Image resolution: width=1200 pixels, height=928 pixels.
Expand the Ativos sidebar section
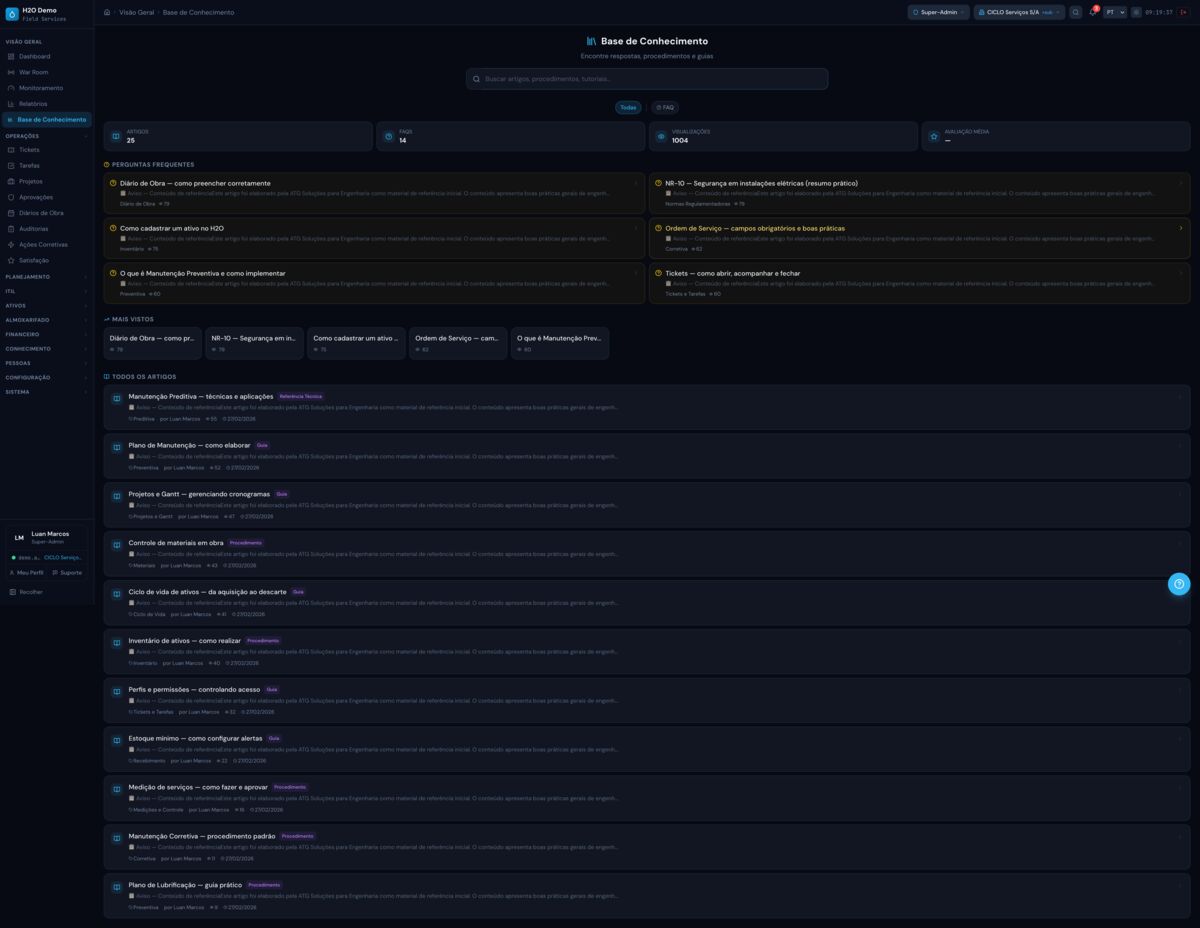coord(47,306)
